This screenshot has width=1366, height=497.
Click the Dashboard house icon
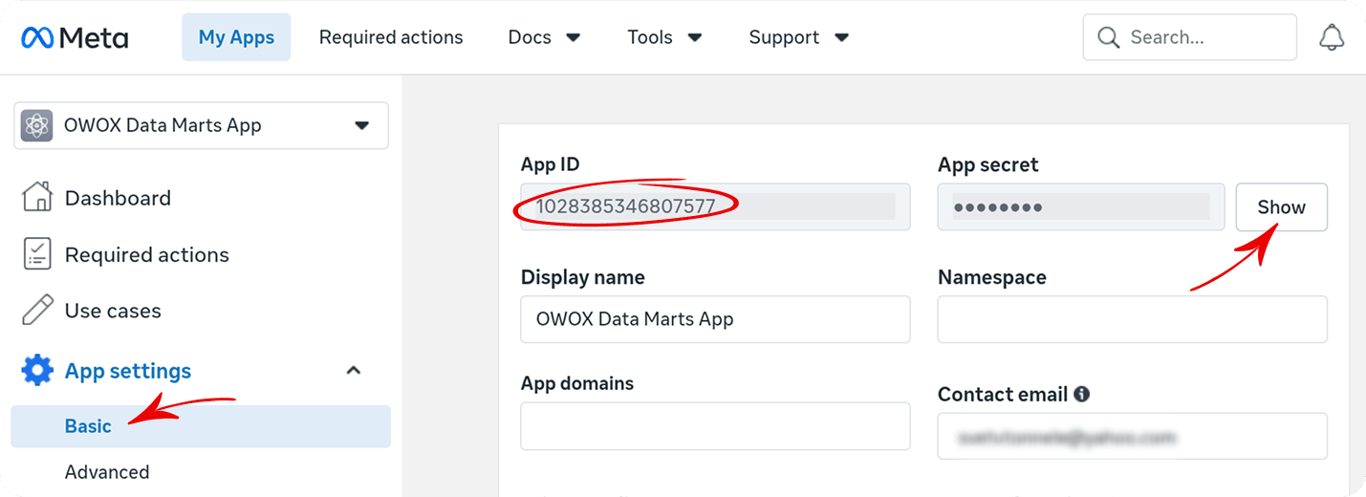pos(37,197)
